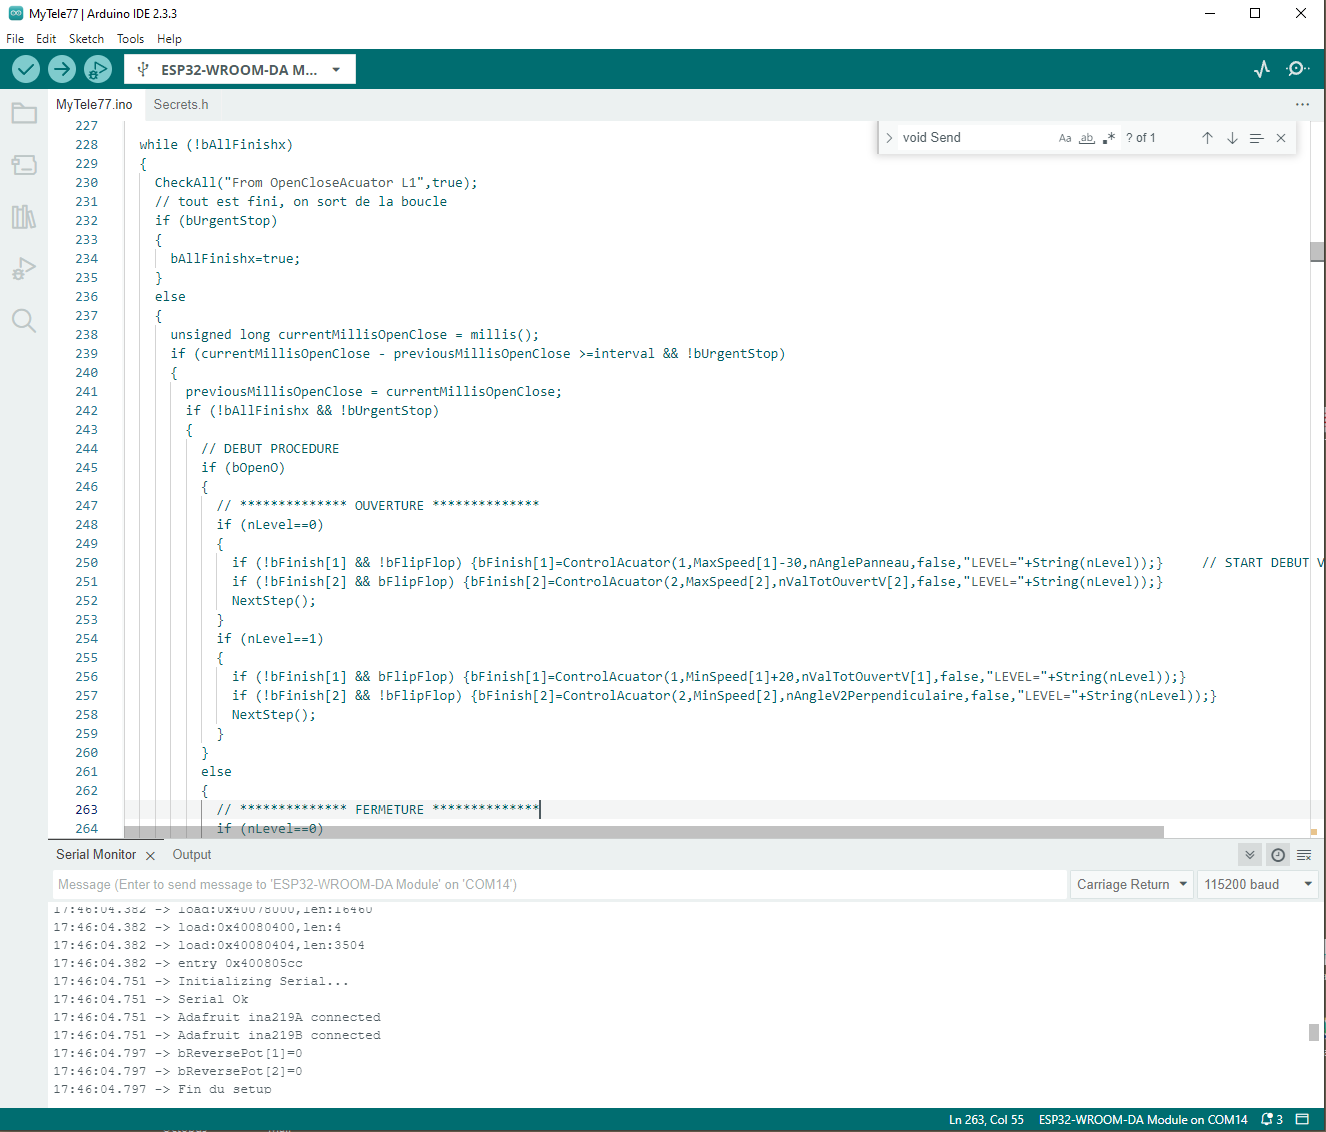
Task: Click the 'while (!bAllFinishx)' code line
Action: point(216,145)
